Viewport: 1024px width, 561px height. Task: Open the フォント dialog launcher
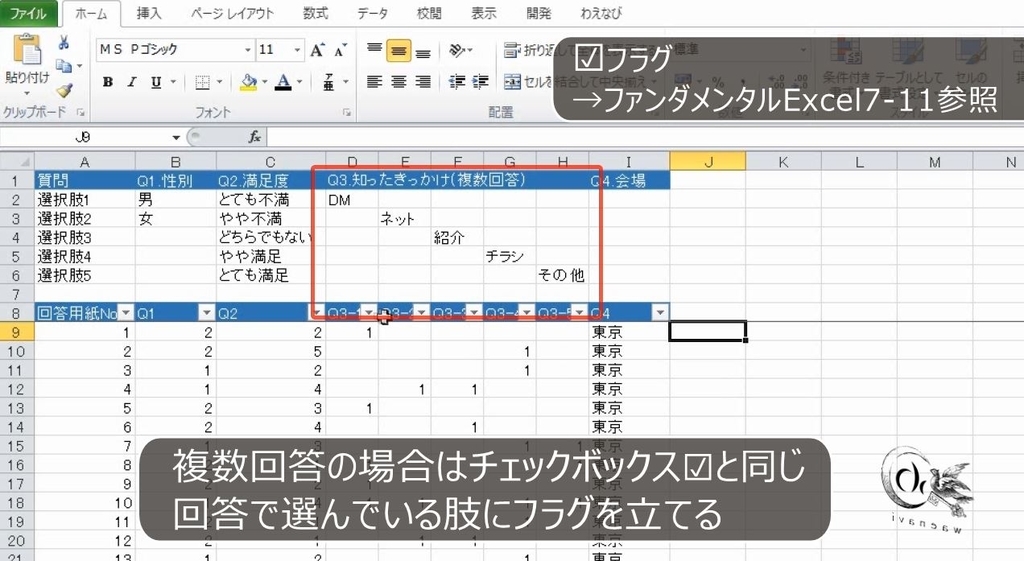[x=347, y=112]
